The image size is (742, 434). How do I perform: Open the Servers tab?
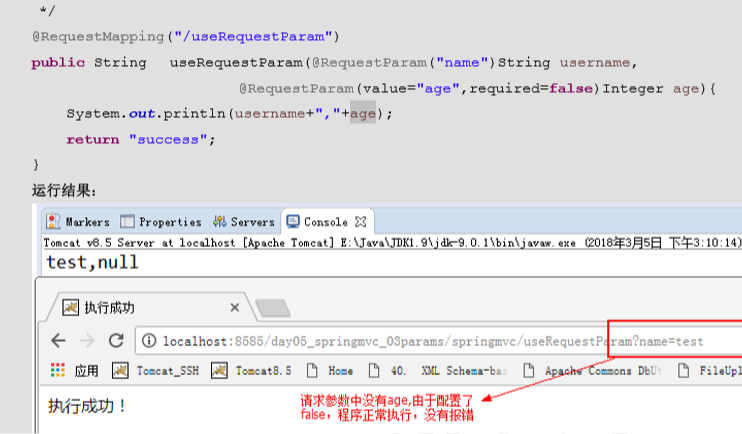244,221
